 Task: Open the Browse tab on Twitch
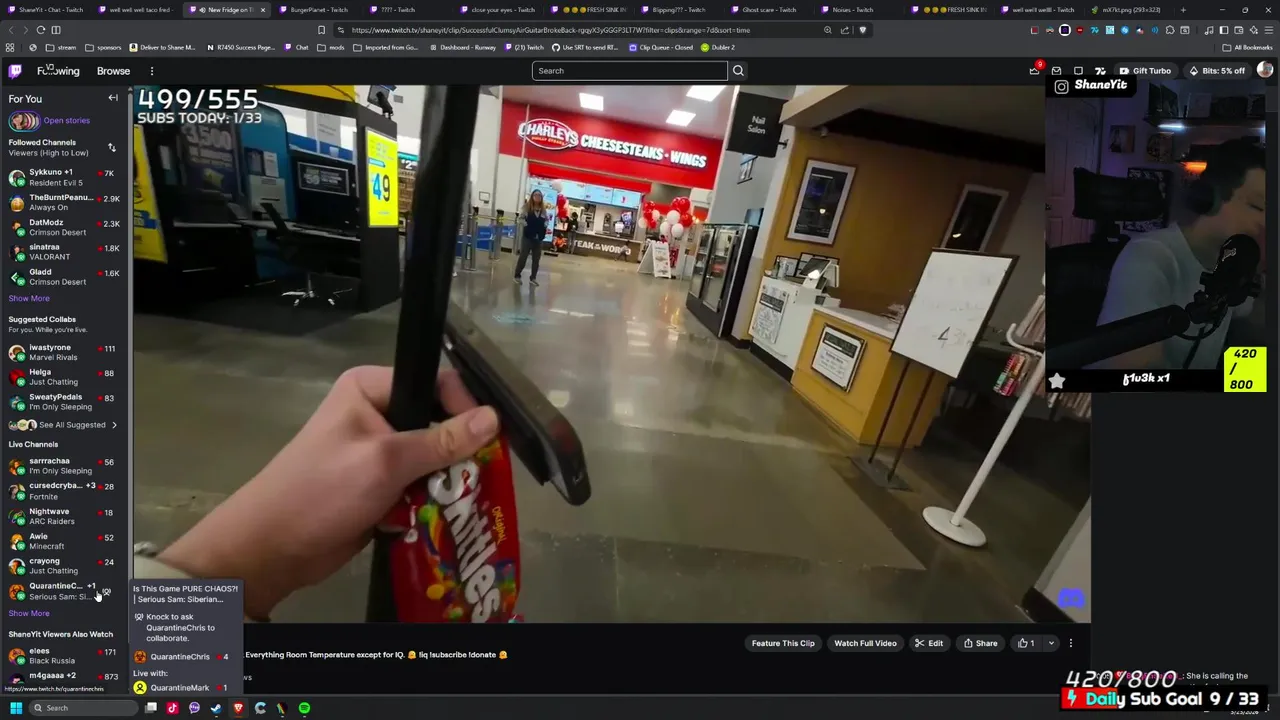113,71
